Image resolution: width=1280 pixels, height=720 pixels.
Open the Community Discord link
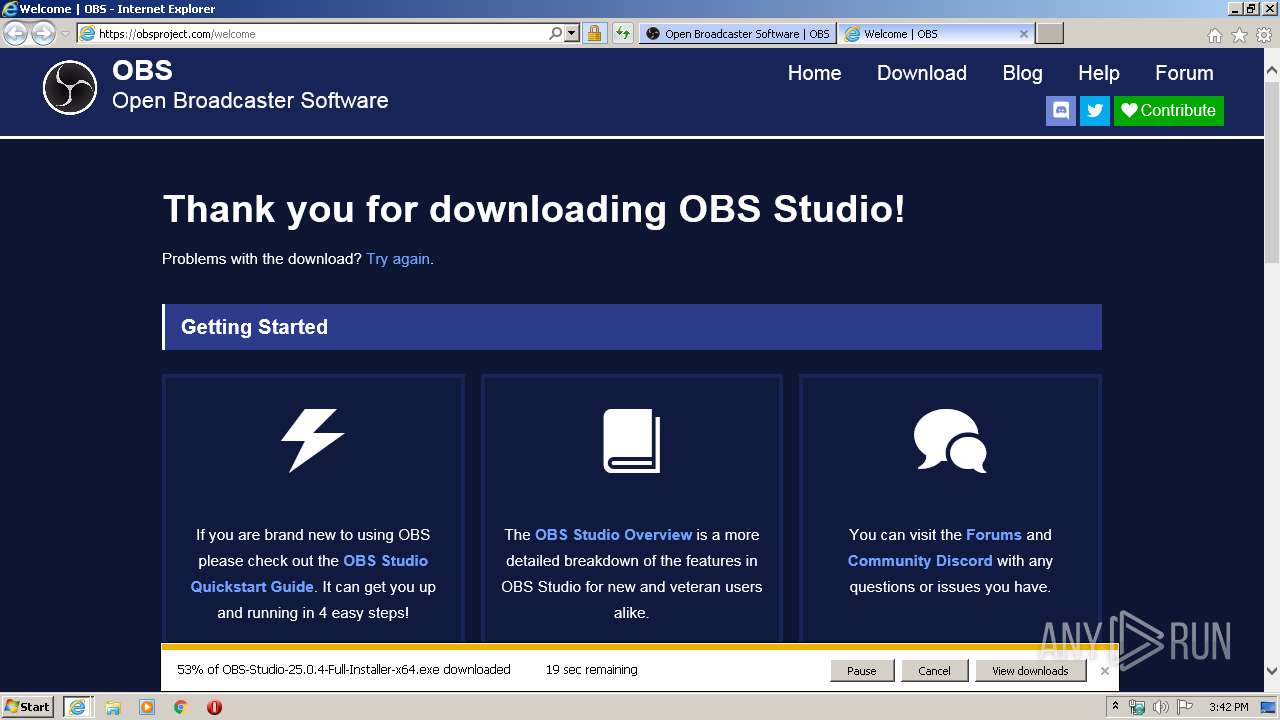pyautogui.click(x=920, y=561)
